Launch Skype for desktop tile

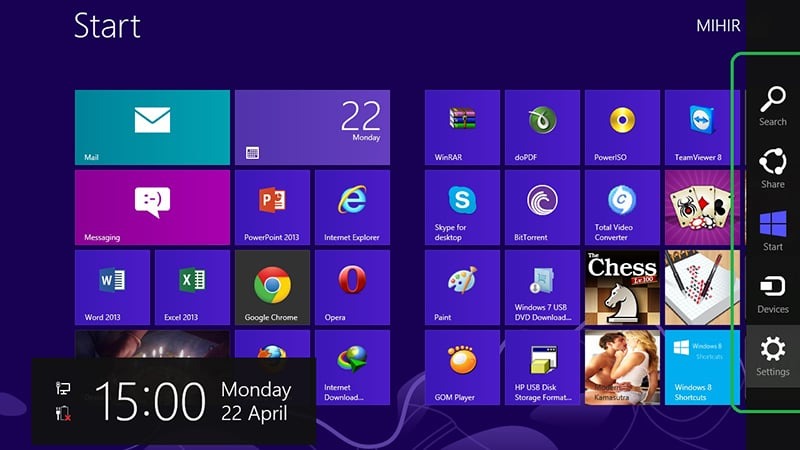coord(462,208)
